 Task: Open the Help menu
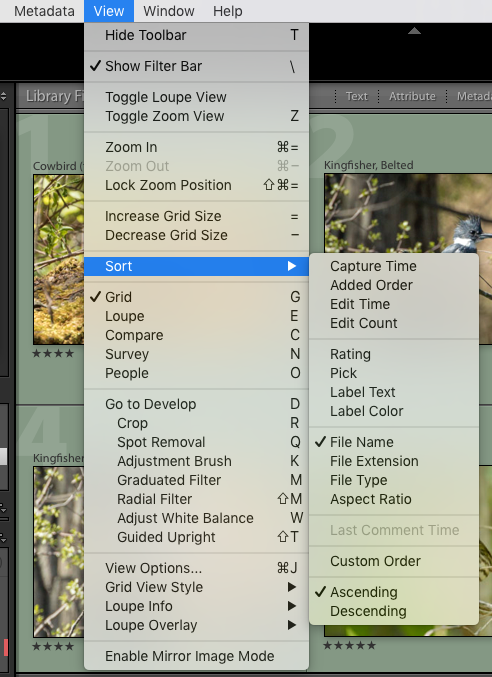click(227, 11)
